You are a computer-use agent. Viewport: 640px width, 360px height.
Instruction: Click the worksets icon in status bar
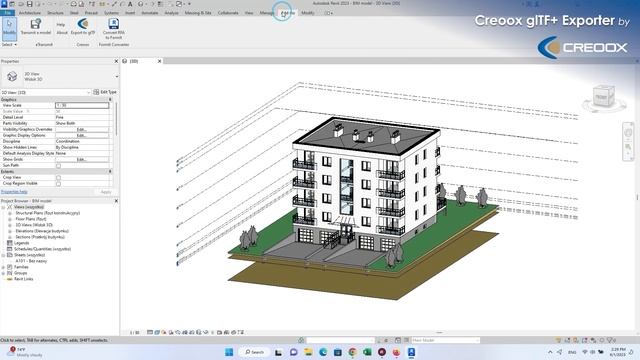point(301,340)
